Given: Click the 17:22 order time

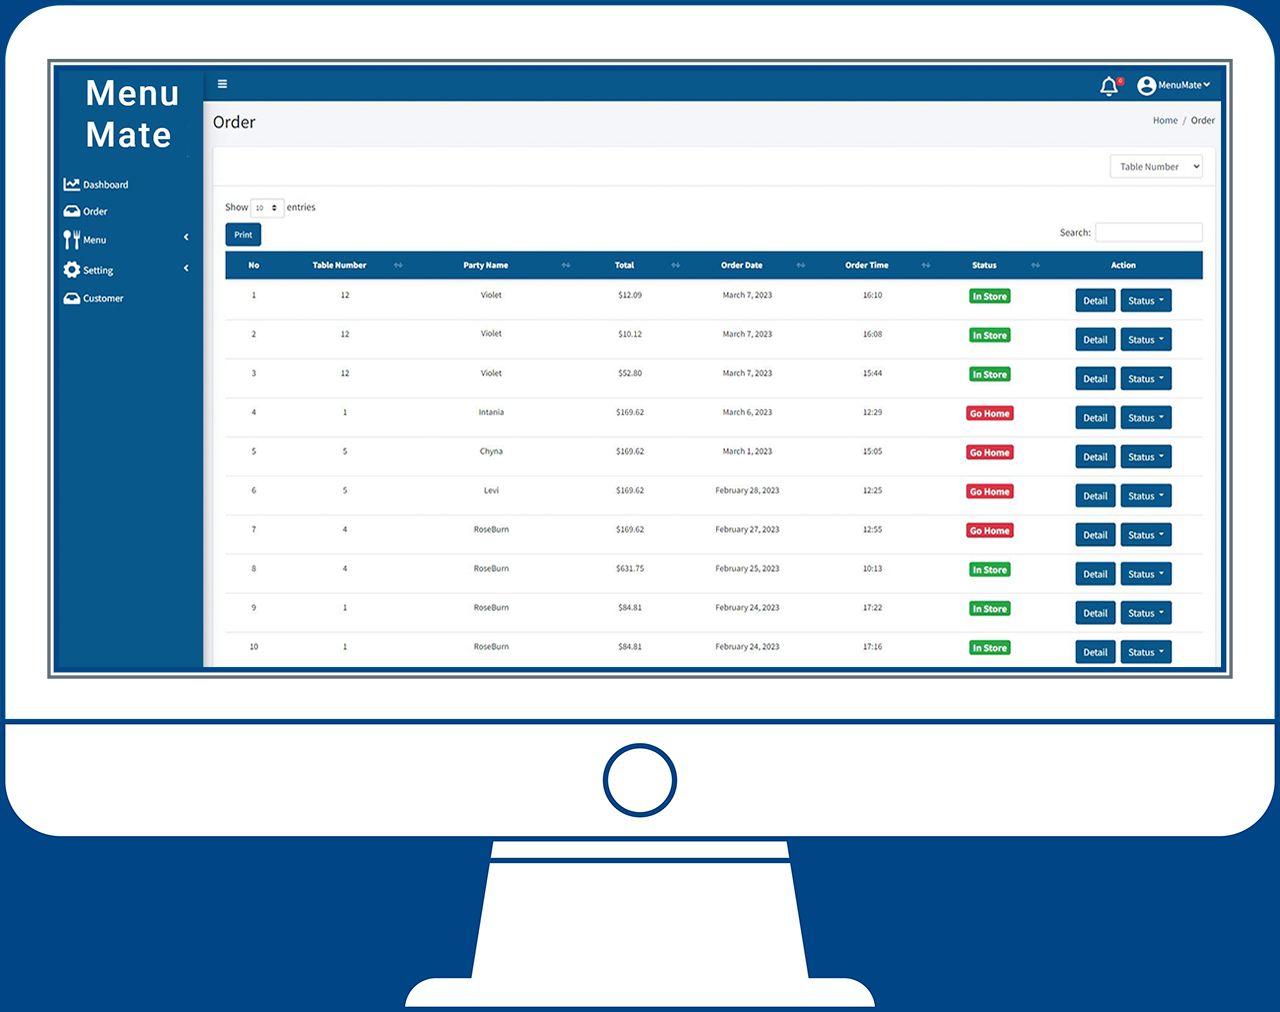Looking at the screenshot, I should 872,607.
